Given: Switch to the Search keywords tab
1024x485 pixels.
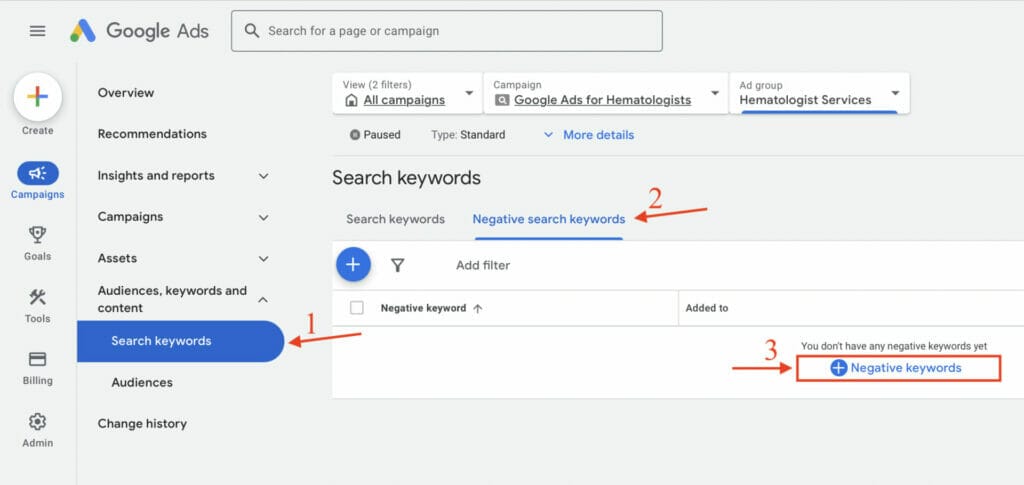Looking at the screenshot, I should click(395, 219).
